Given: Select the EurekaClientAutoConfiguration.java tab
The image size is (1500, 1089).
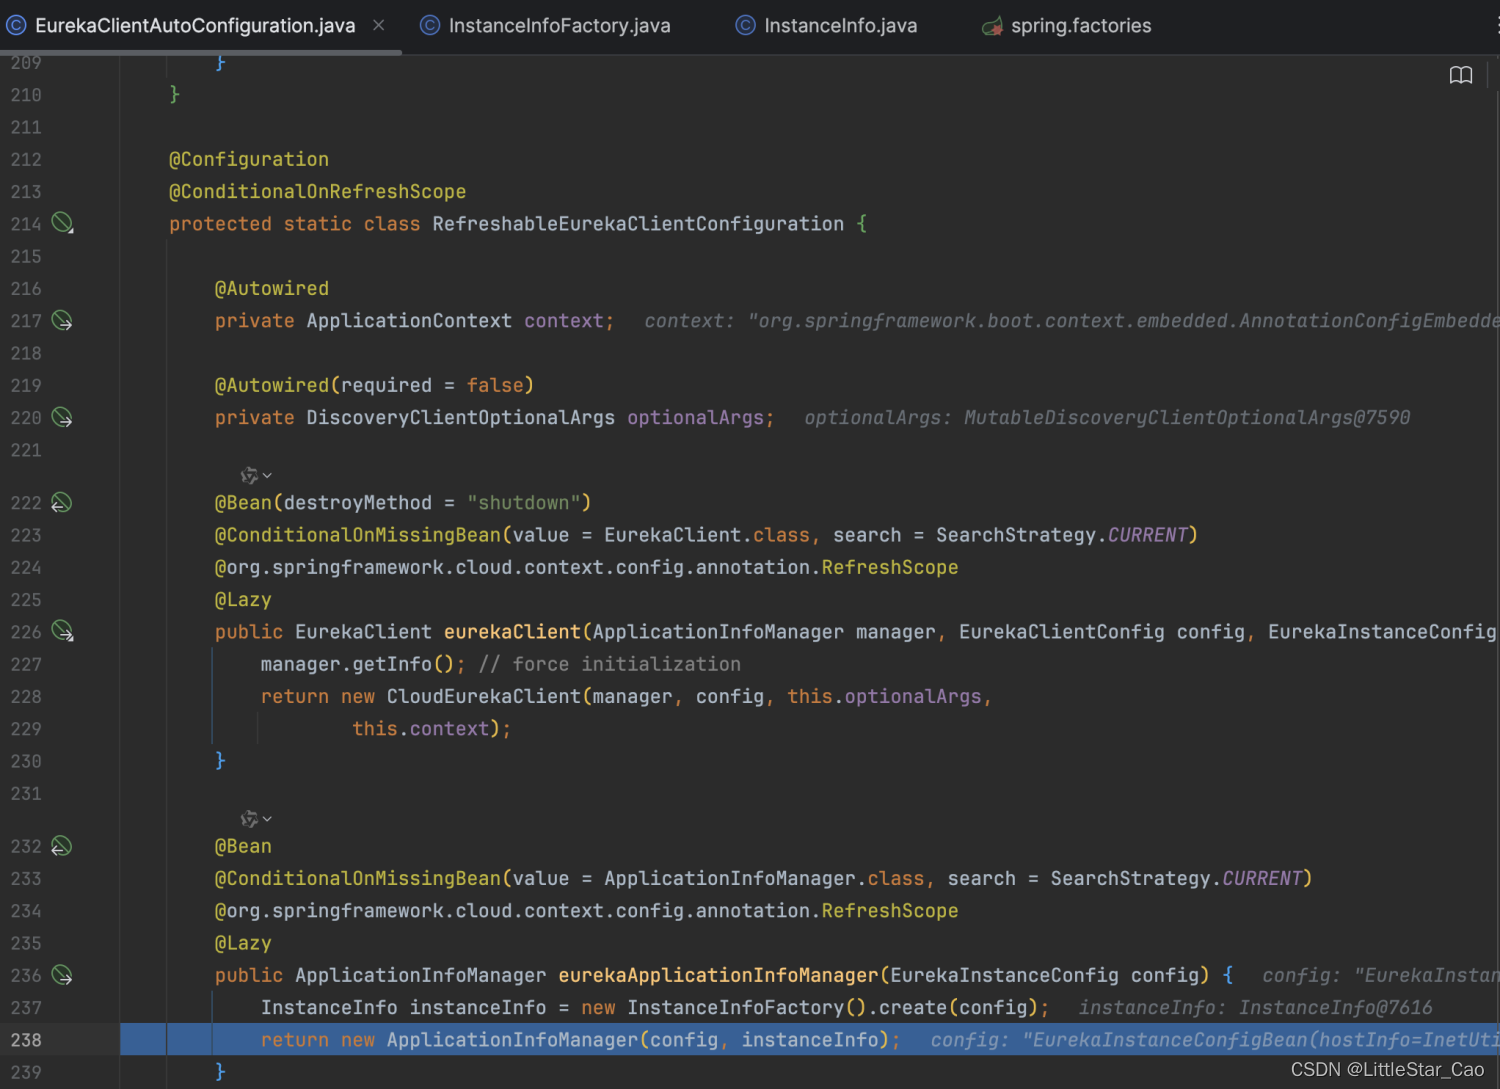Looking at the screenshot, I should (195, 26).
